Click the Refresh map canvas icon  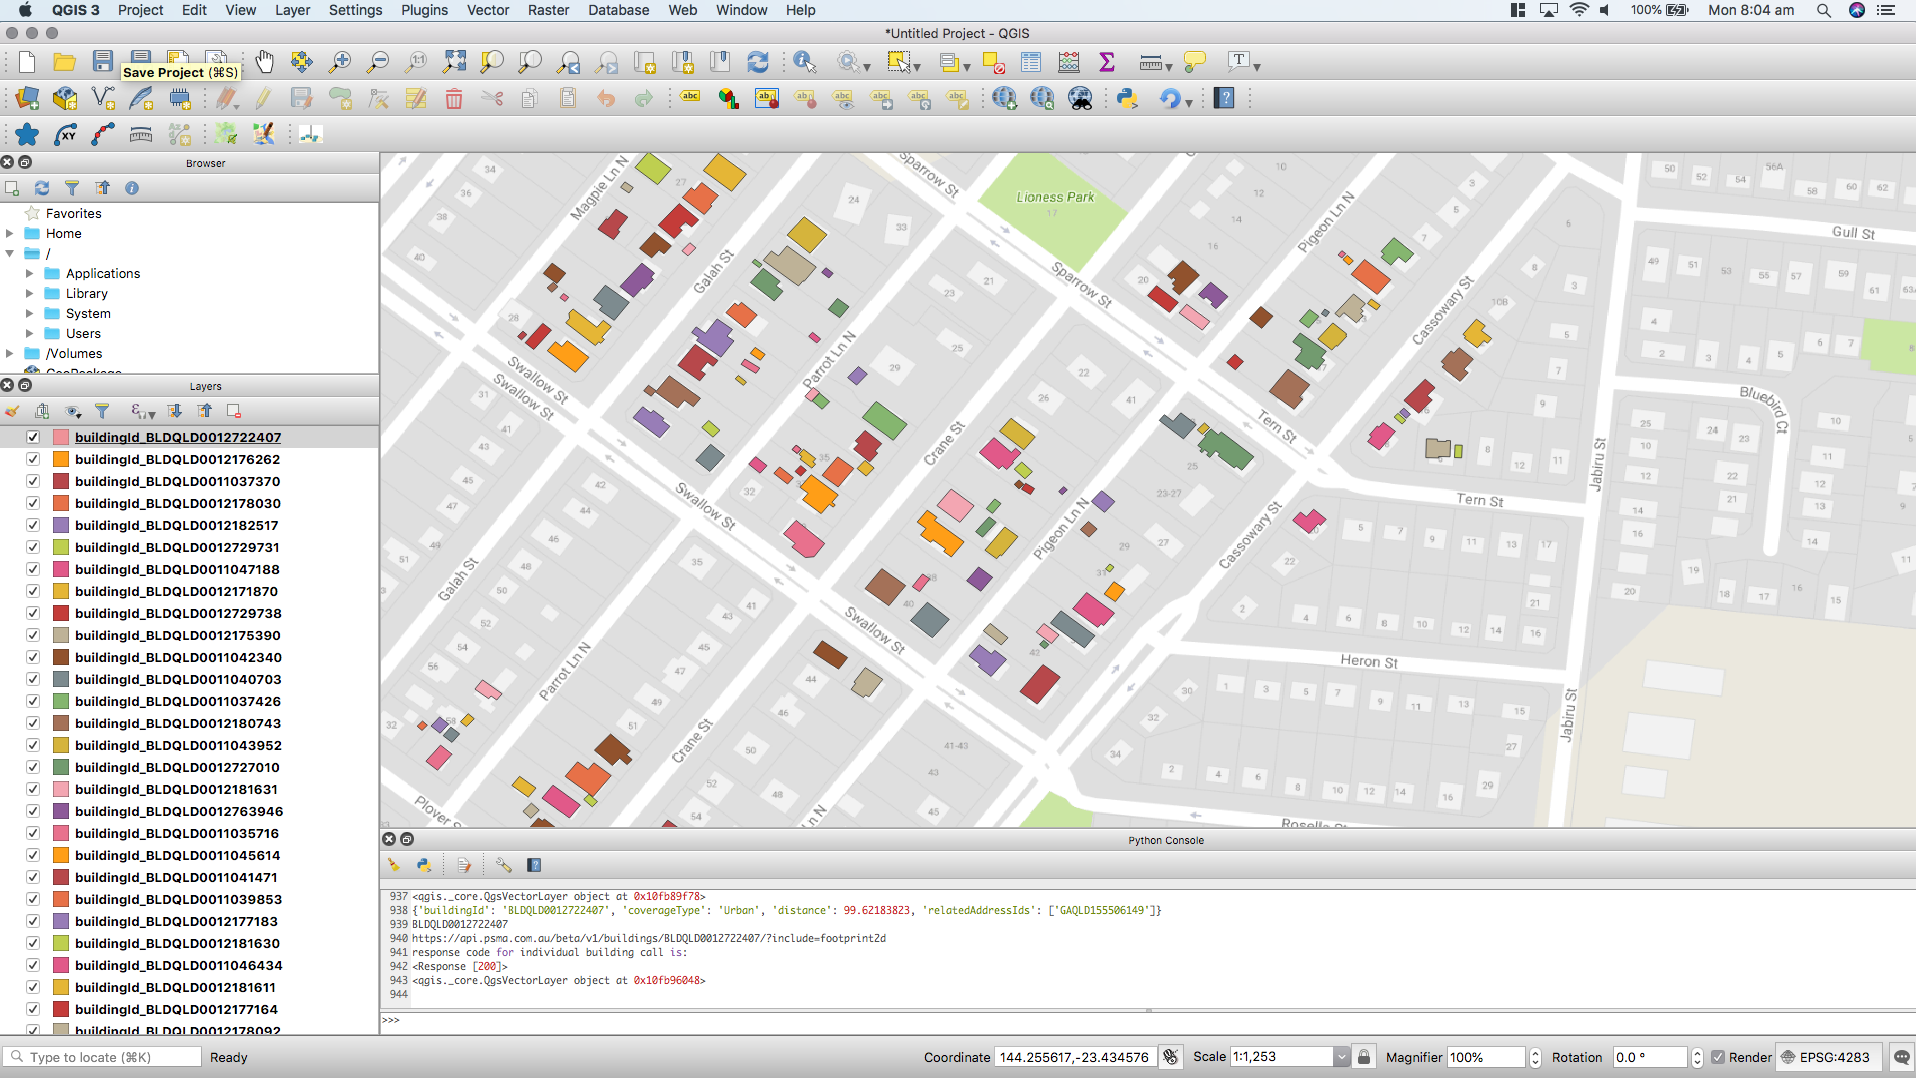758,62
